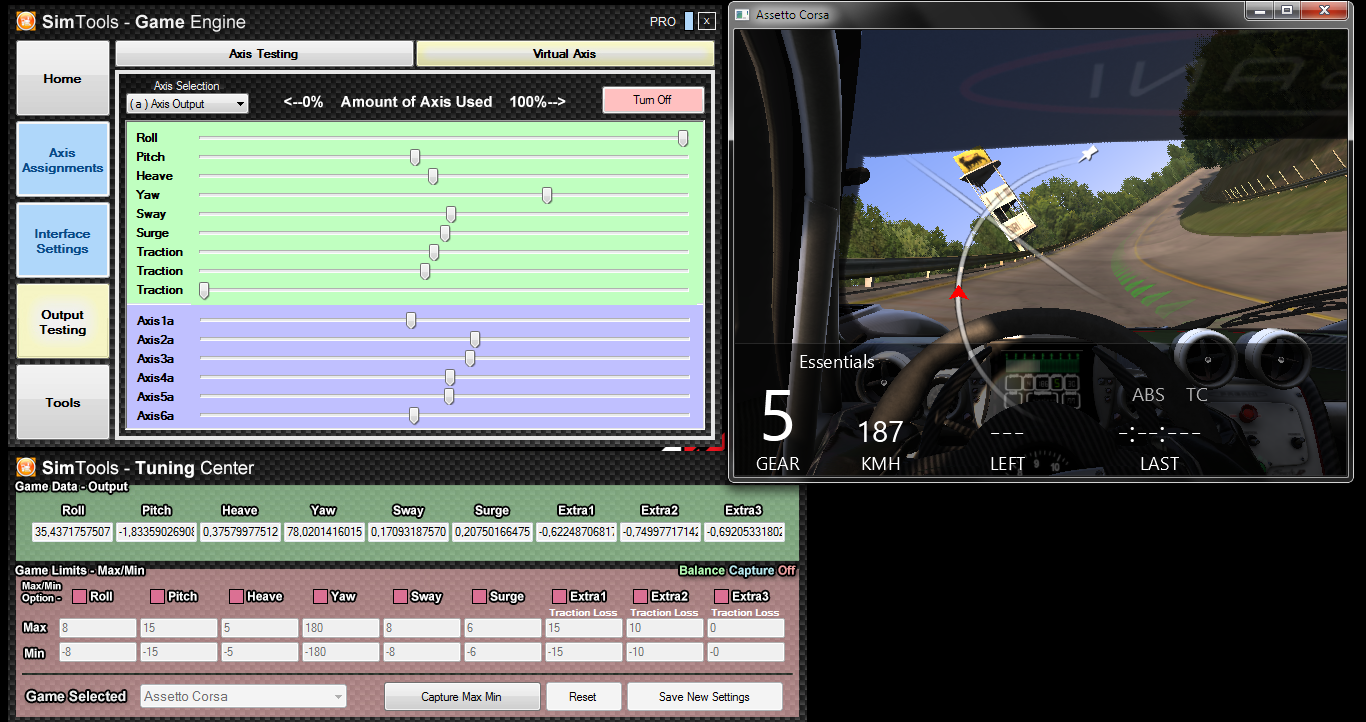Click the Capture Max Min button
The image size is (1366, 722).
pyautogui.click(x=462, y=697)
